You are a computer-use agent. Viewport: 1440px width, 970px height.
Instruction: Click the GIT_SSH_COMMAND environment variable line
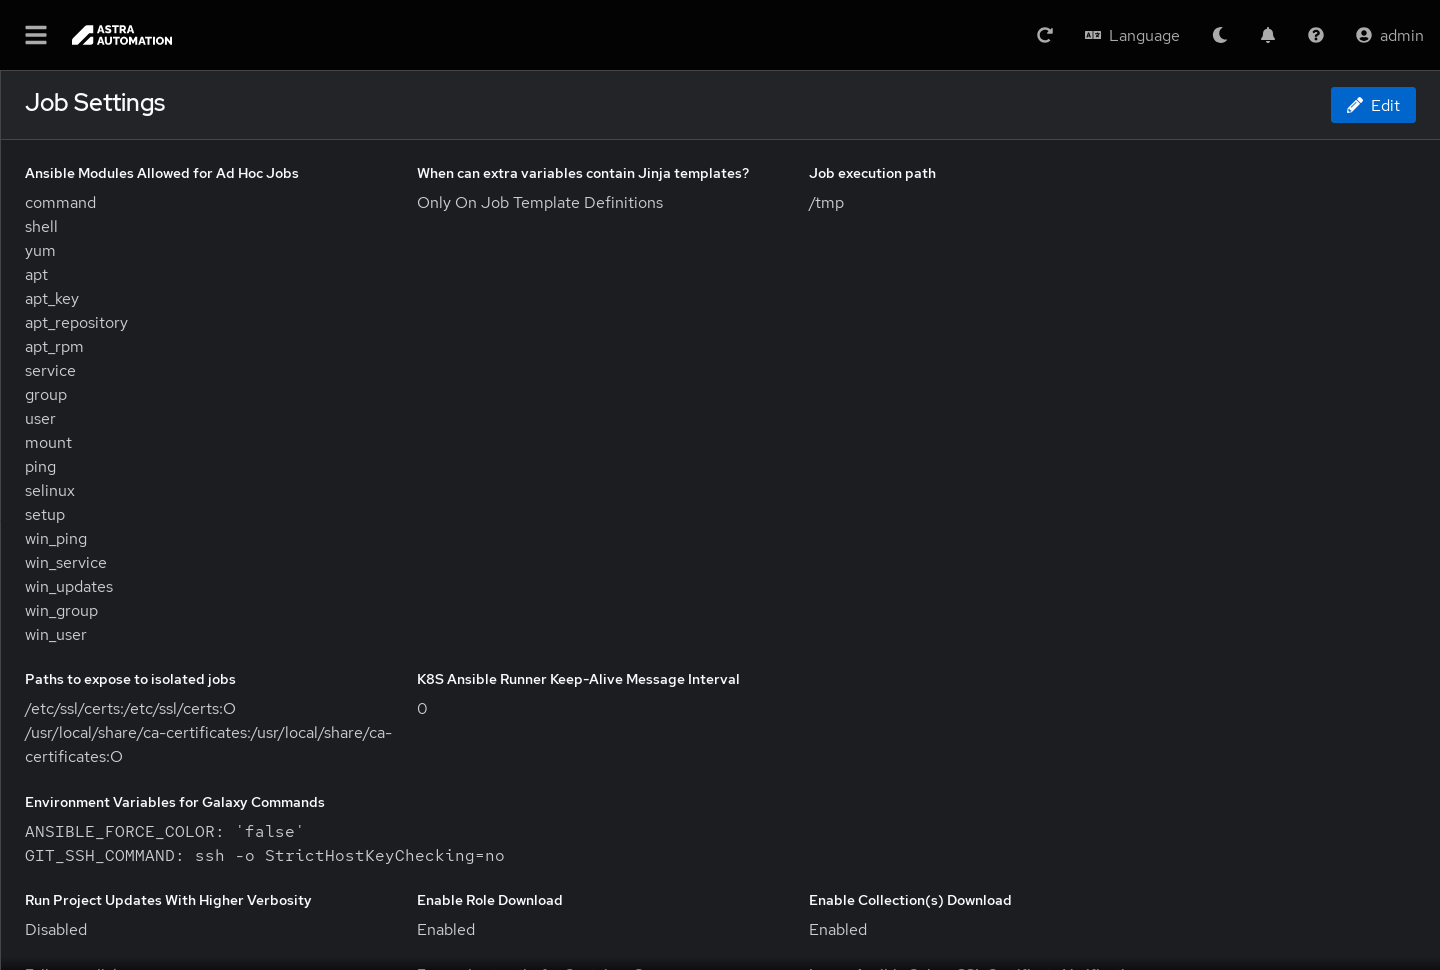tap(264, 856)
